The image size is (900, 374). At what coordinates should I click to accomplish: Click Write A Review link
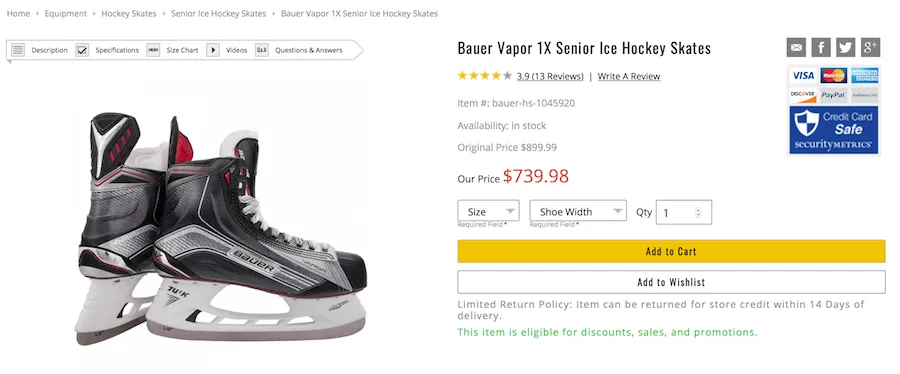[629, 76]
